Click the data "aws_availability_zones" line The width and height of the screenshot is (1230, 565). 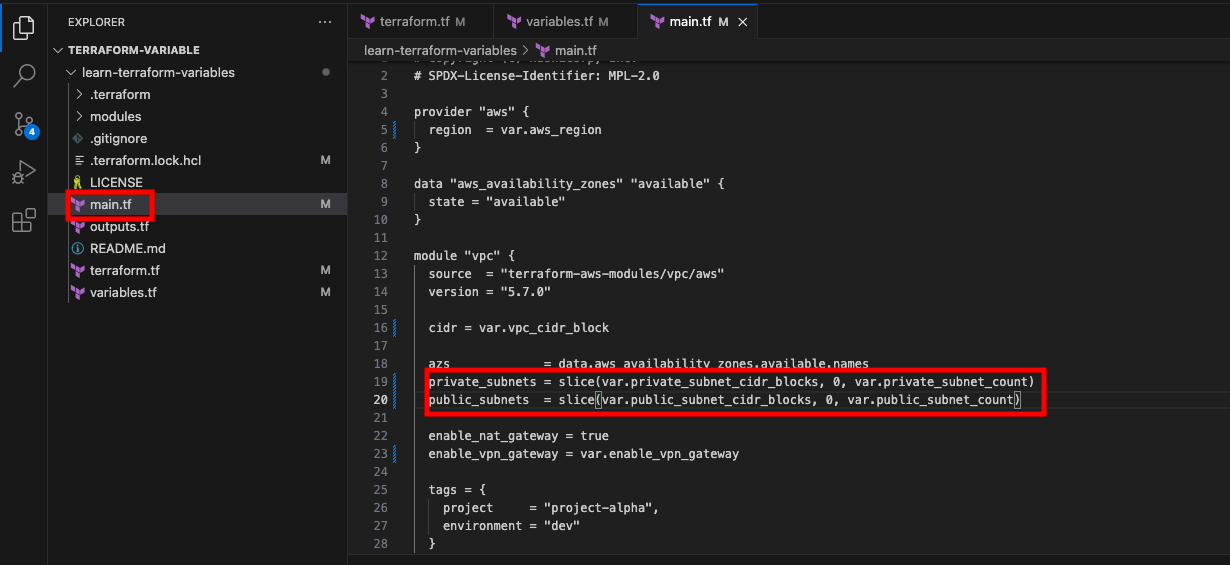tap(569, 184)
